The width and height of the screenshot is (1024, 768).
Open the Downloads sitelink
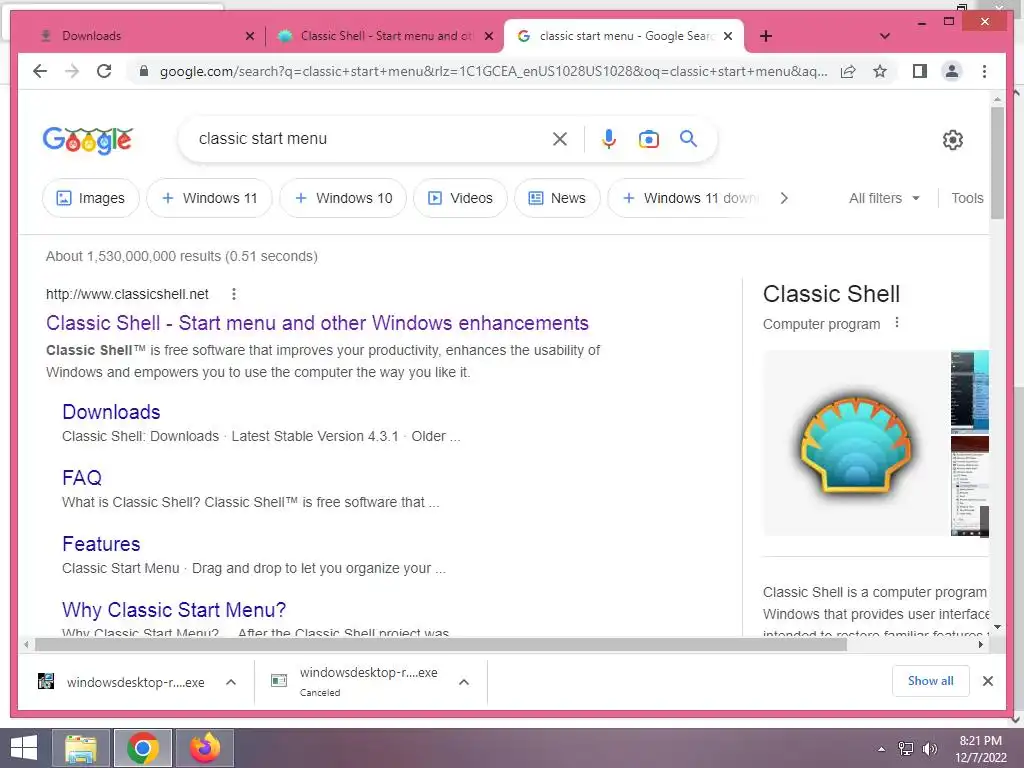point(111,411)
